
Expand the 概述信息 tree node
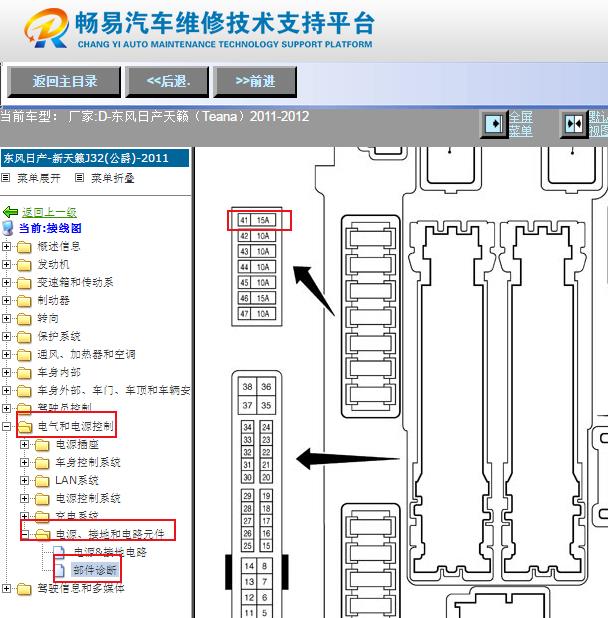click(x=6, y=246)
